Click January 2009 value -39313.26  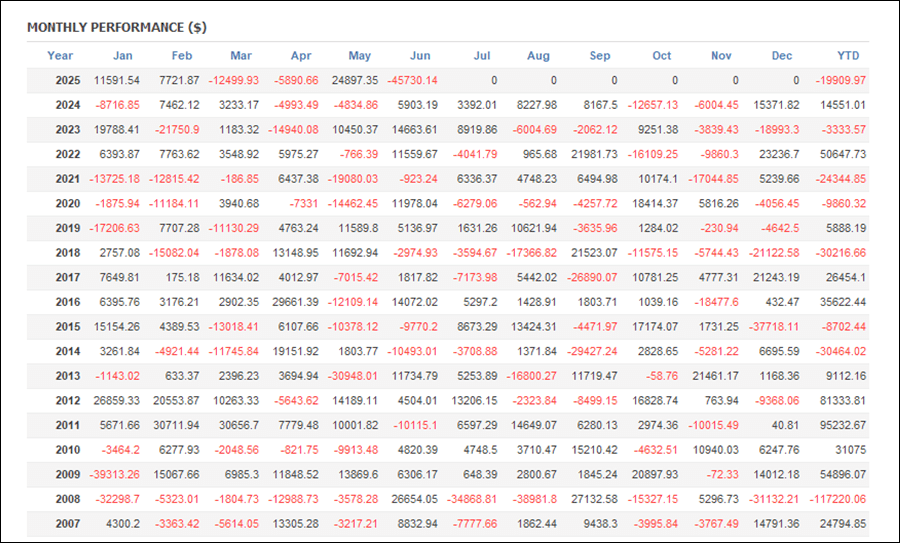[114, 475]
